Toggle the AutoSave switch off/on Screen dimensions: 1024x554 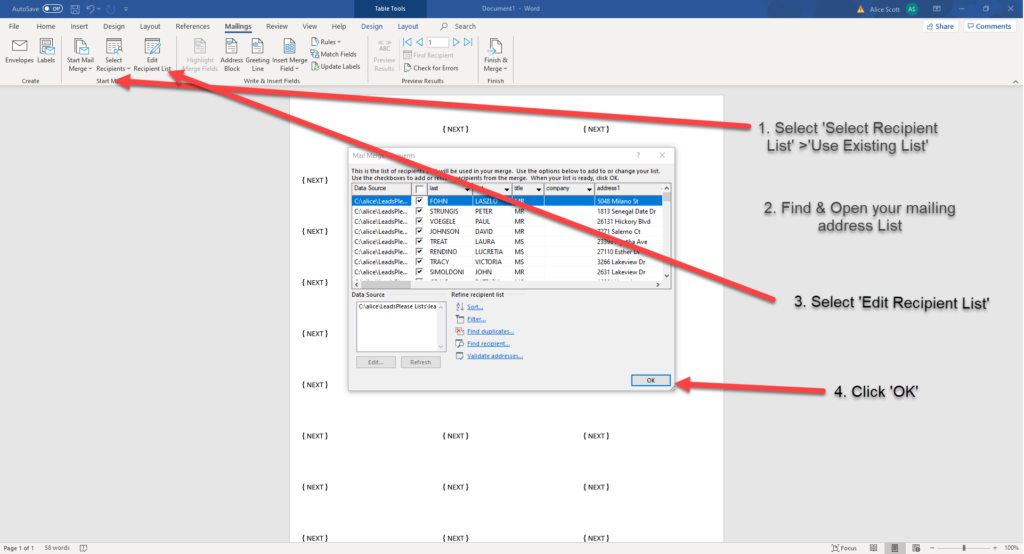52,8
